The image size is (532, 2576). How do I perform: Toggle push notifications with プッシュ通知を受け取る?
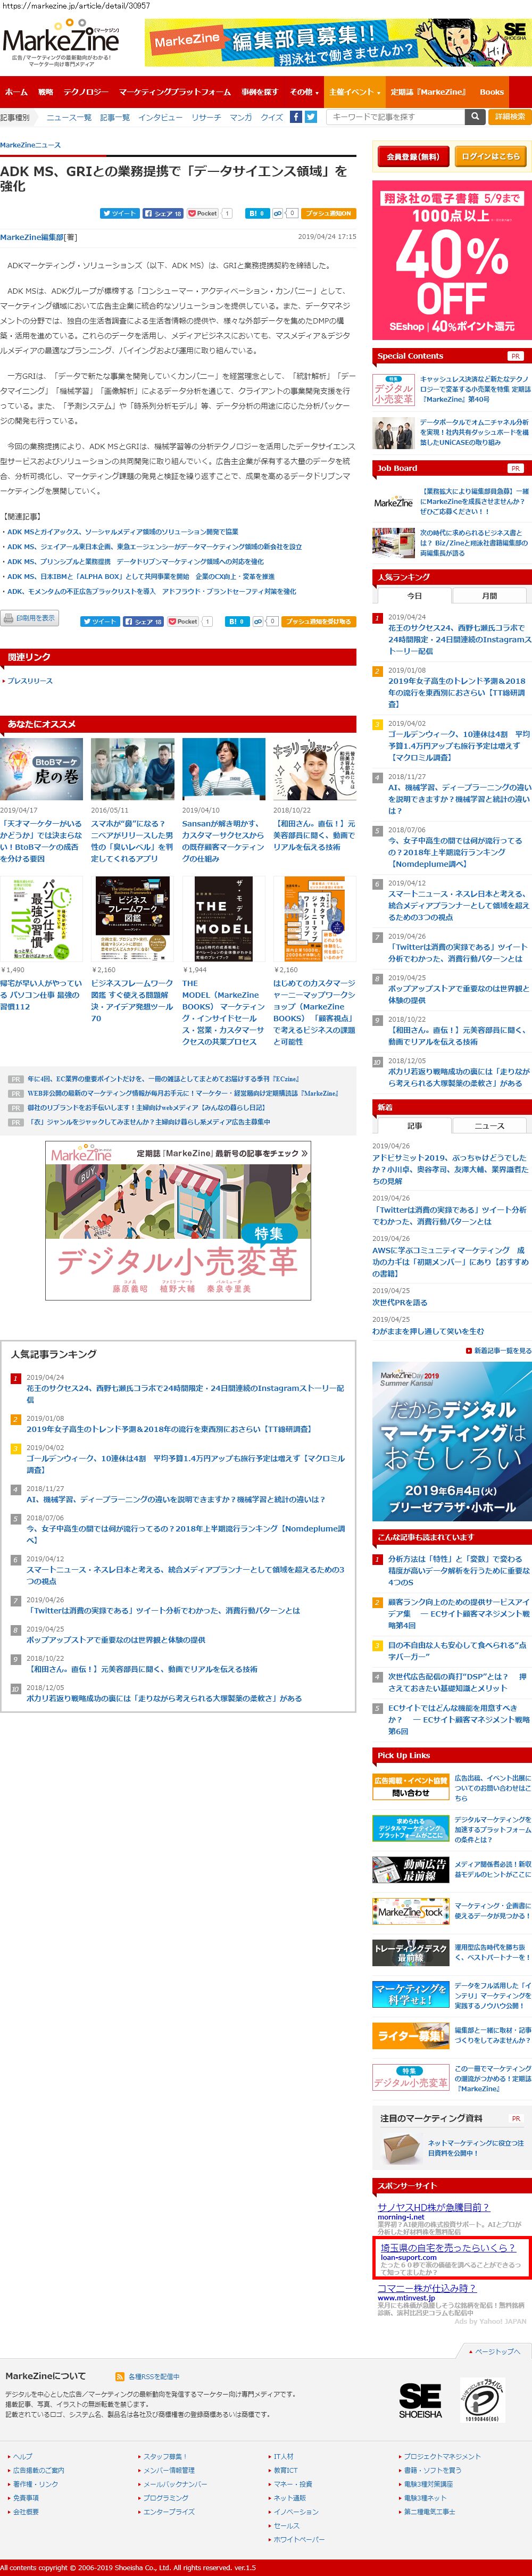[x=319, y=621]
